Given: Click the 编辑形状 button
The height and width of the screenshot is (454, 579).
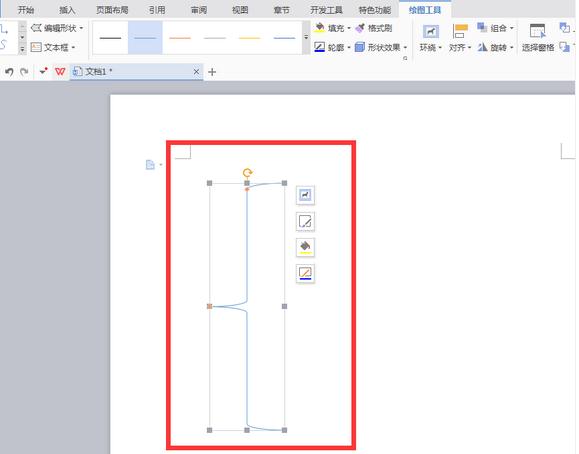Looking at the screenshot, I should tap(57, 28).
